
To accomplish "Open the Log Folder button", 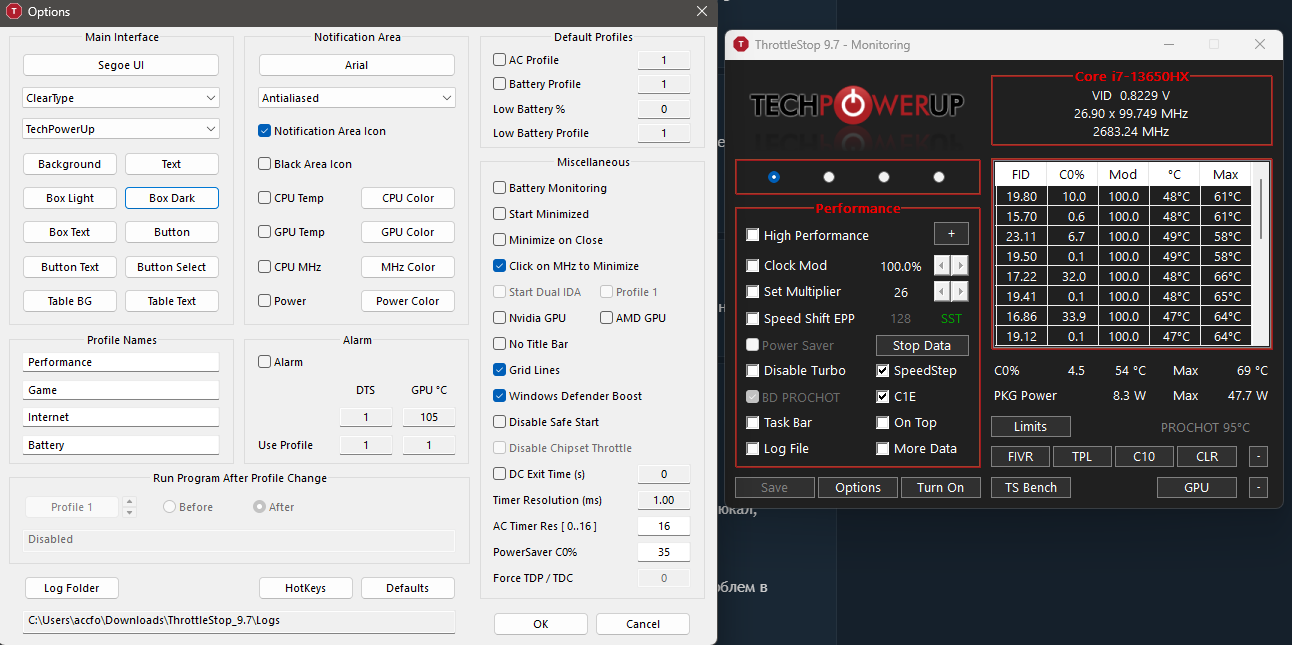I will point(70,588).
